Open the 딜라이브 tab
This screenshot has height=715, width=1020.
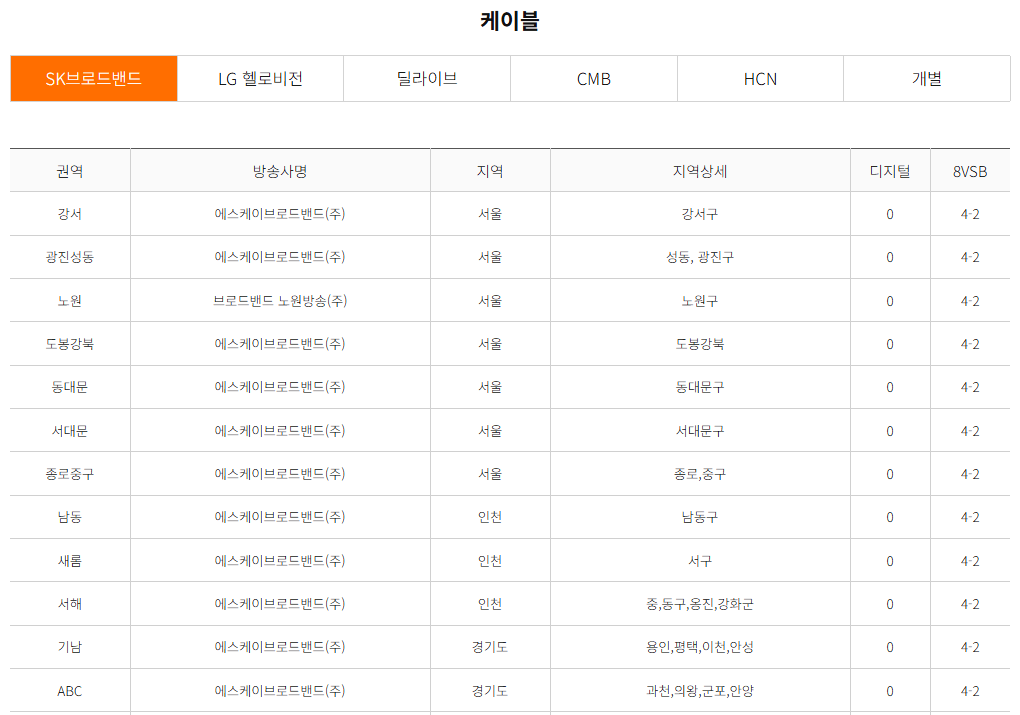coord(427,77)
